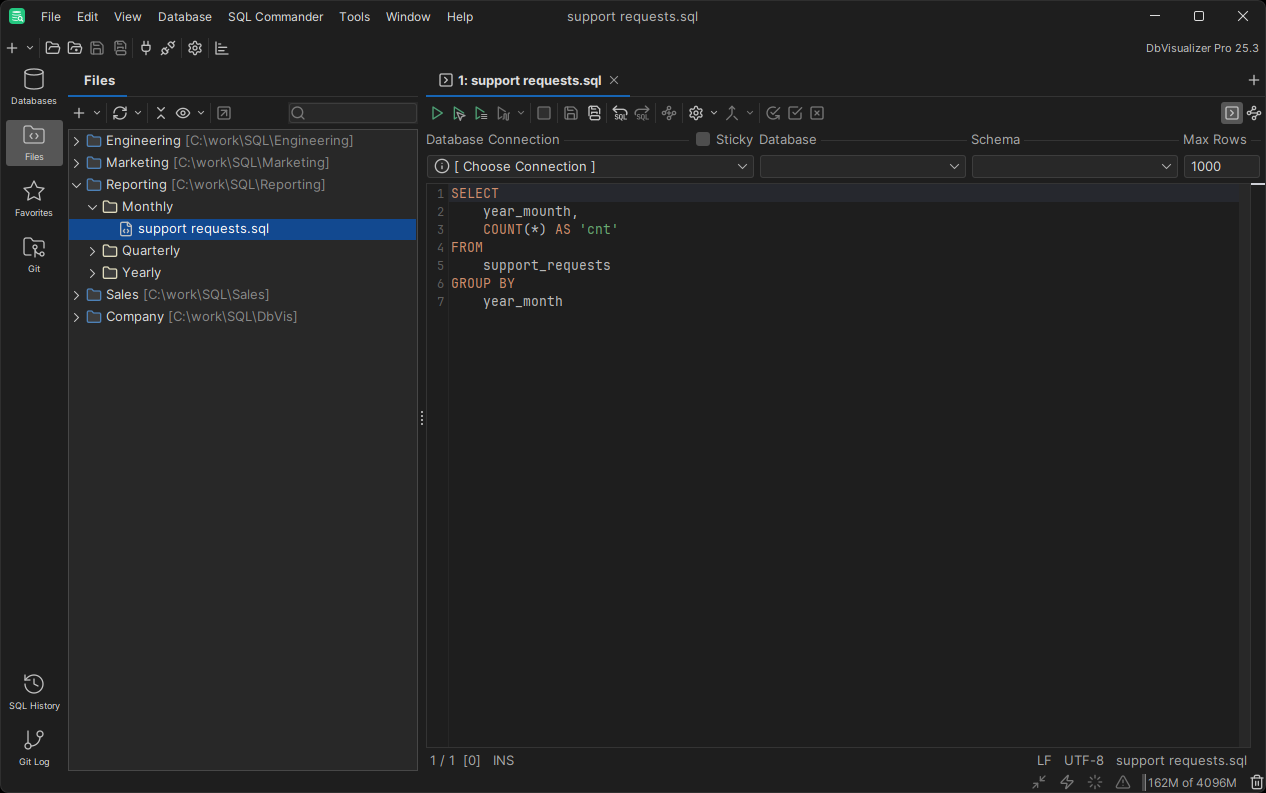Open the Choose Connection dropdown
Image resolution: width=1266 pixels, height=793 pixels.
pos(589,166)
